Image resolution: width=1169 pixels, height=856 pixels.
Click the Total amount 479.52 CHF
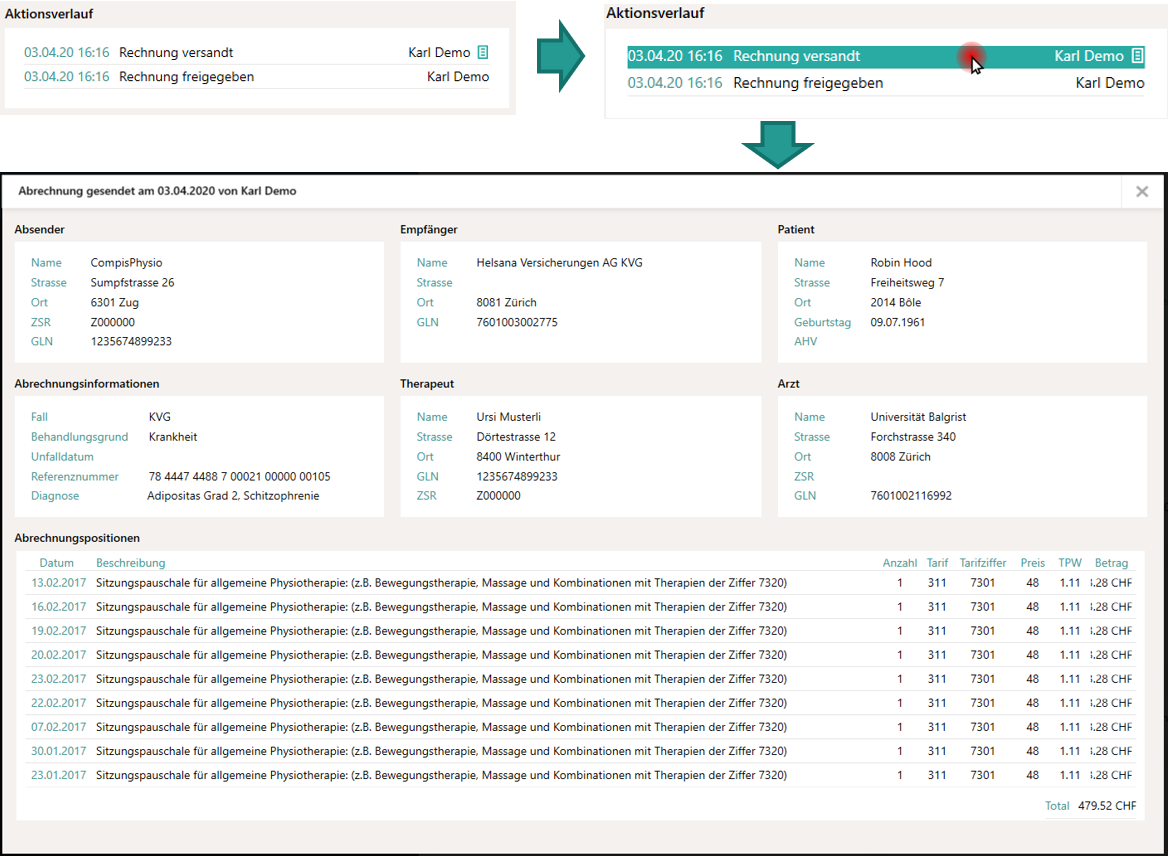[x=1106, y=806]
